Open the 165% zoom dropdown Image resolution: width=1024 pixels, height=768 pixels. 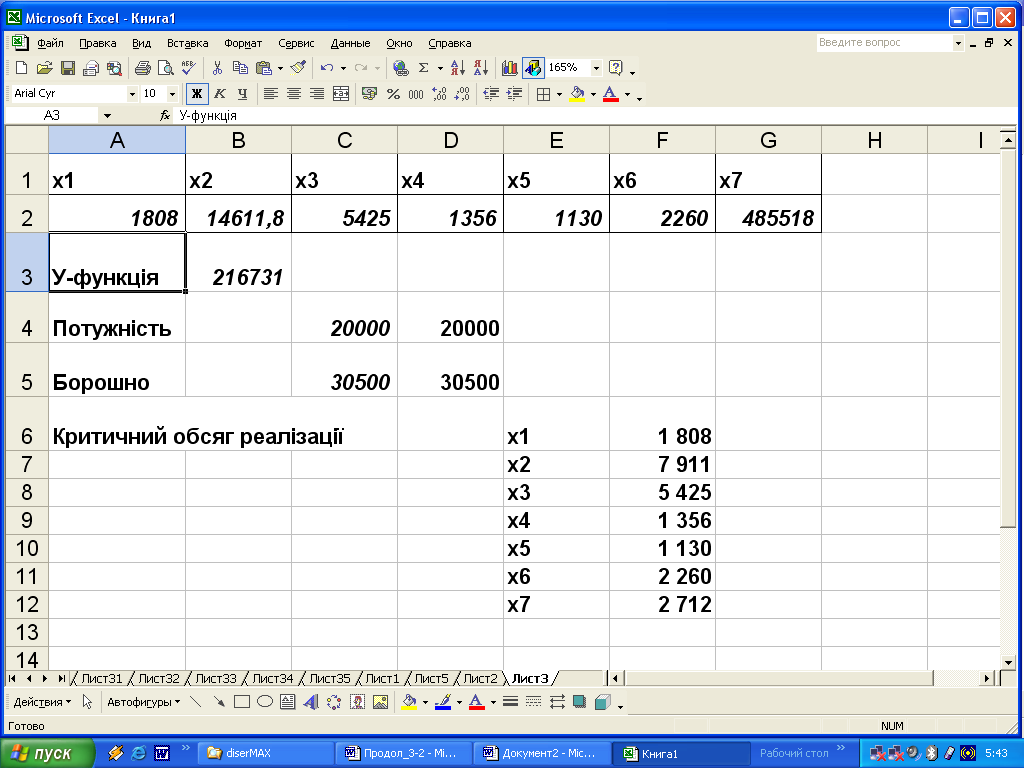point(596,68)
